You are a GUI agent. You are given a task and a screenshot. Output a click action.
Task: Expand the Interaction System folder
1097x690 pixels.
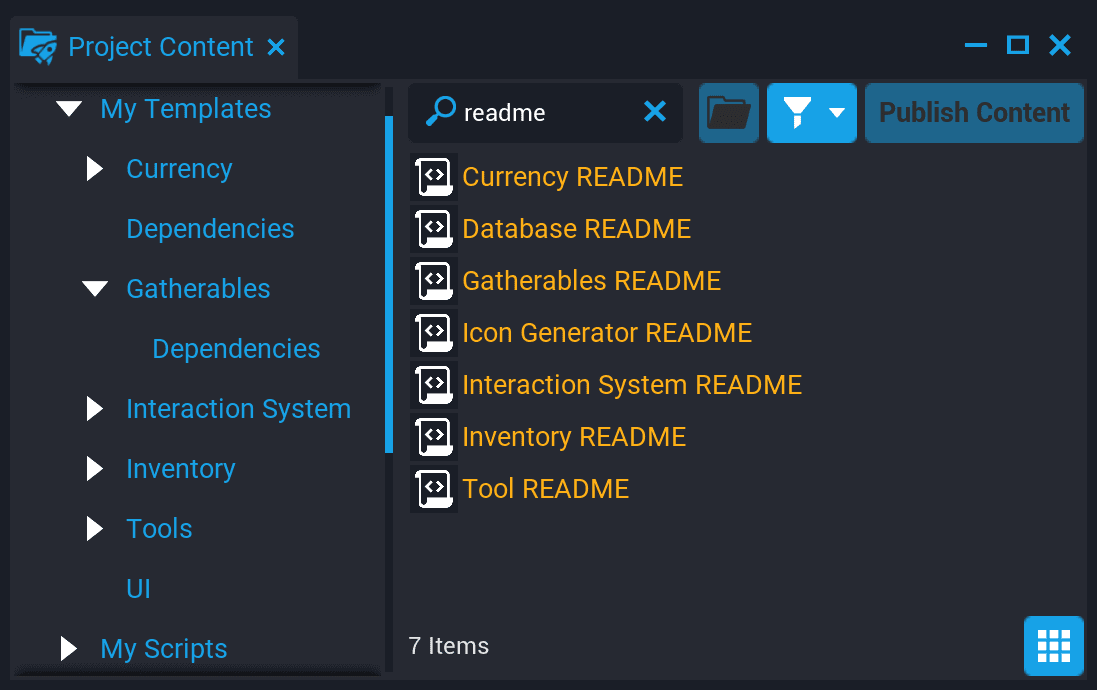(x=93, y=408)
